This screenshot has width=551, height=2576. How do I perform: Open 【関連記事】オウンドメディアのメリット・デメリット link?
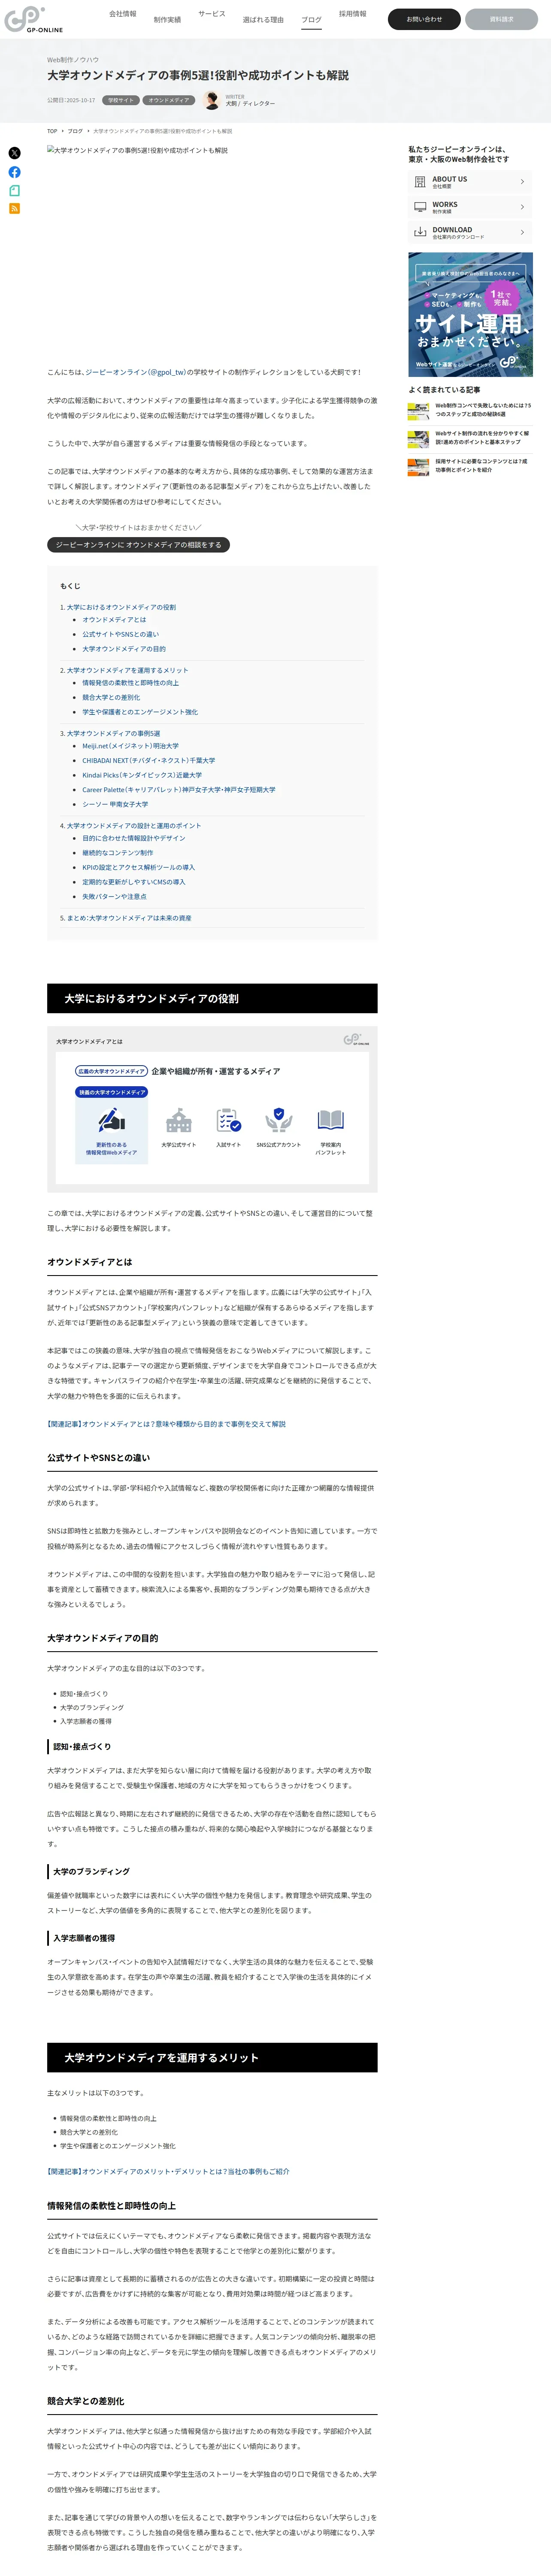point(168,2171)
